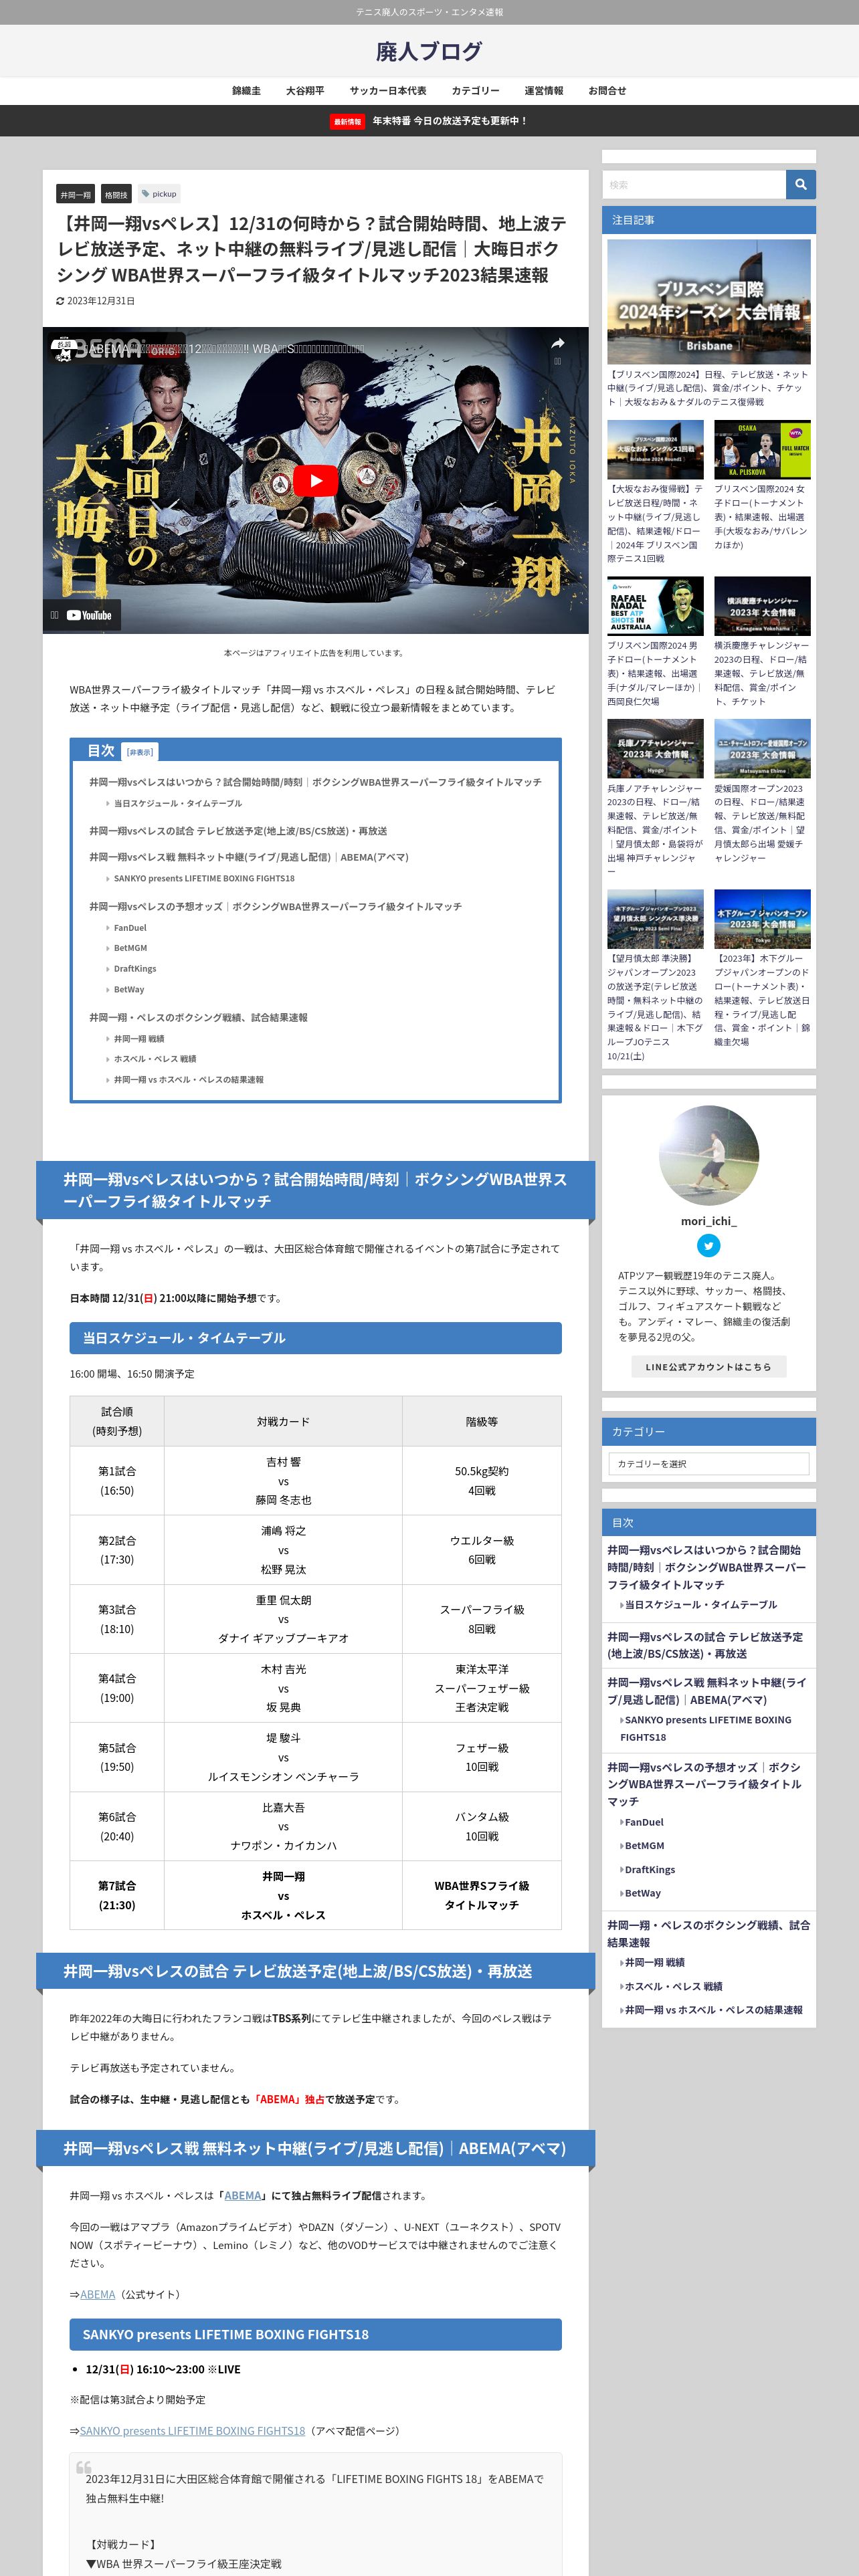Viewport: 859px width, 2576px height.
Task: Open 大坂なおみ シングルス1回戦 thumbnail
Action: (x=655, y=449)
